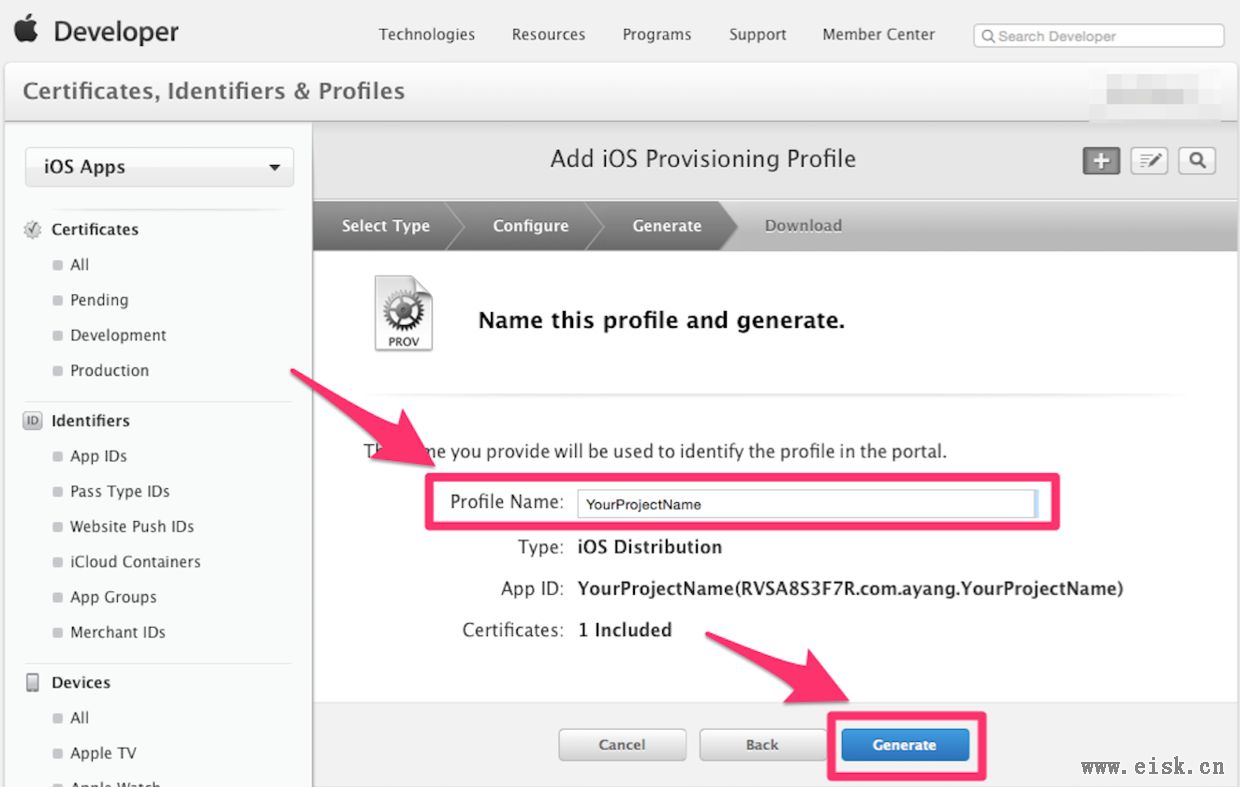1240x787 pixels.
Task: Click the Apple logo icon
Action: coord(26,29)
